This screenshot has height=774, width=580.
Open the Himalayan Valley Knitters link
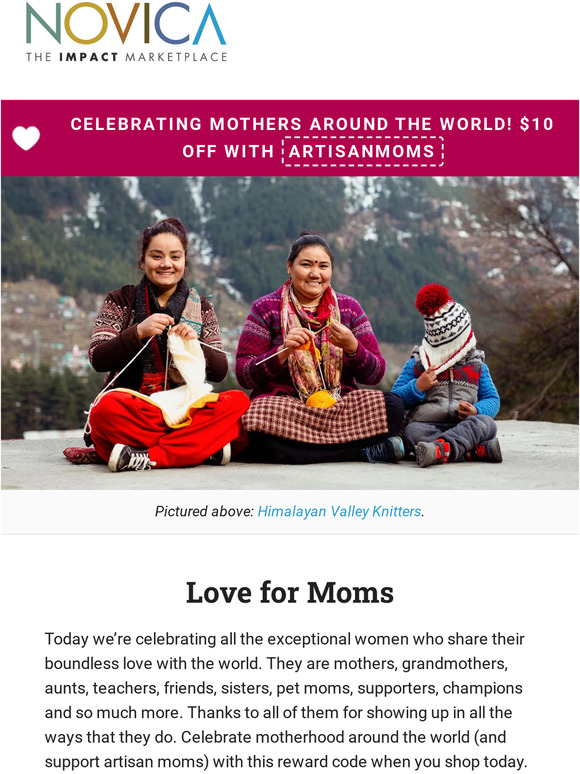point(340,511)
